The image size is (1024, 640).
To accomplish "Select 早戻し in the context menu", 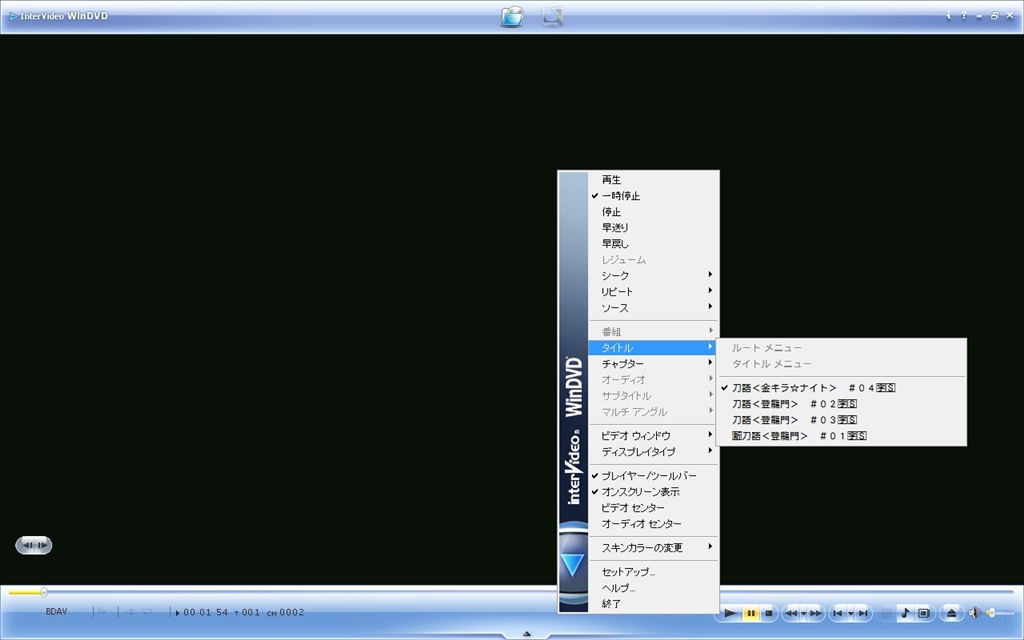I will [653, 244].
